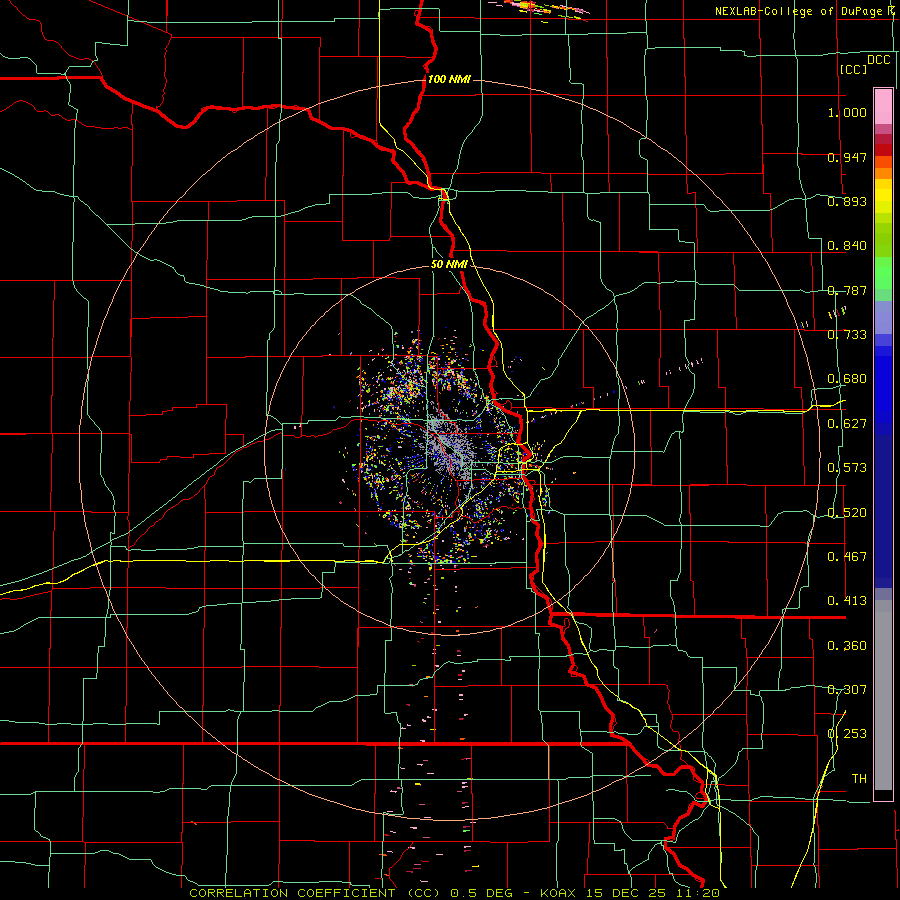Select the 0.840 scale value
The height and width of the screenshot is (900, 900).
pyautogui.click(x=847, y=246)
